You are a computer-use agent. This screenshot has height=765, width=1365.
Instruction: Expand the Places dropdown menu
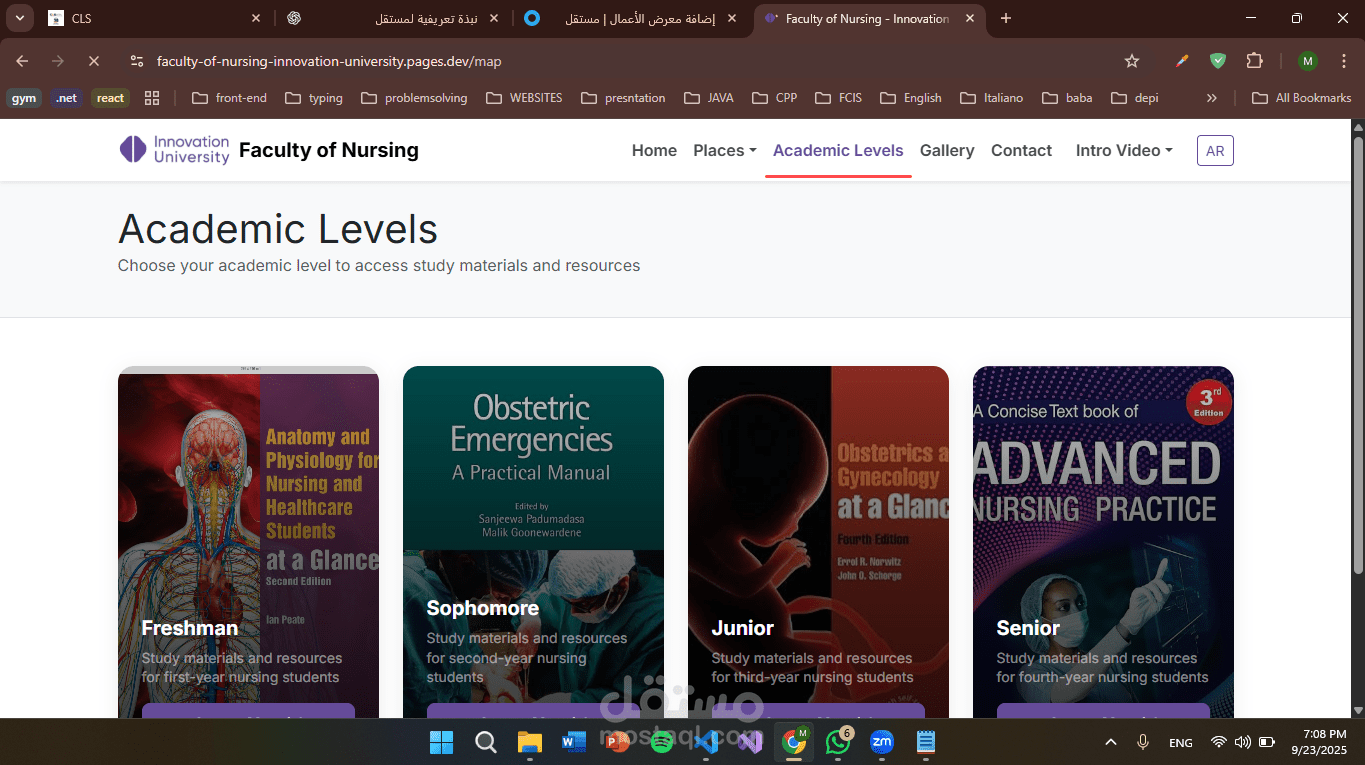pyautogui.click(x=725, y=150)
